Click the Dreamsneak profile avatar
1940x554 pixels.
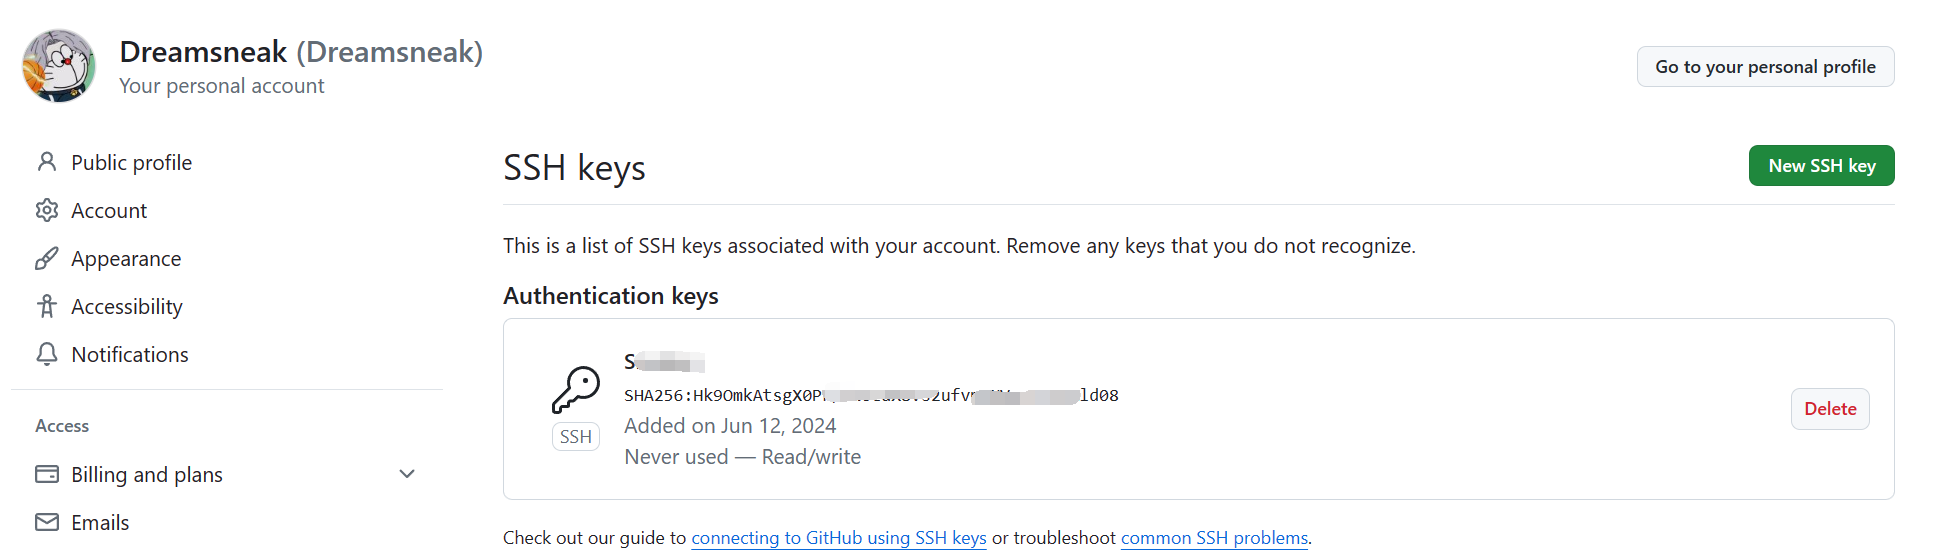click(x=59, y=66)
